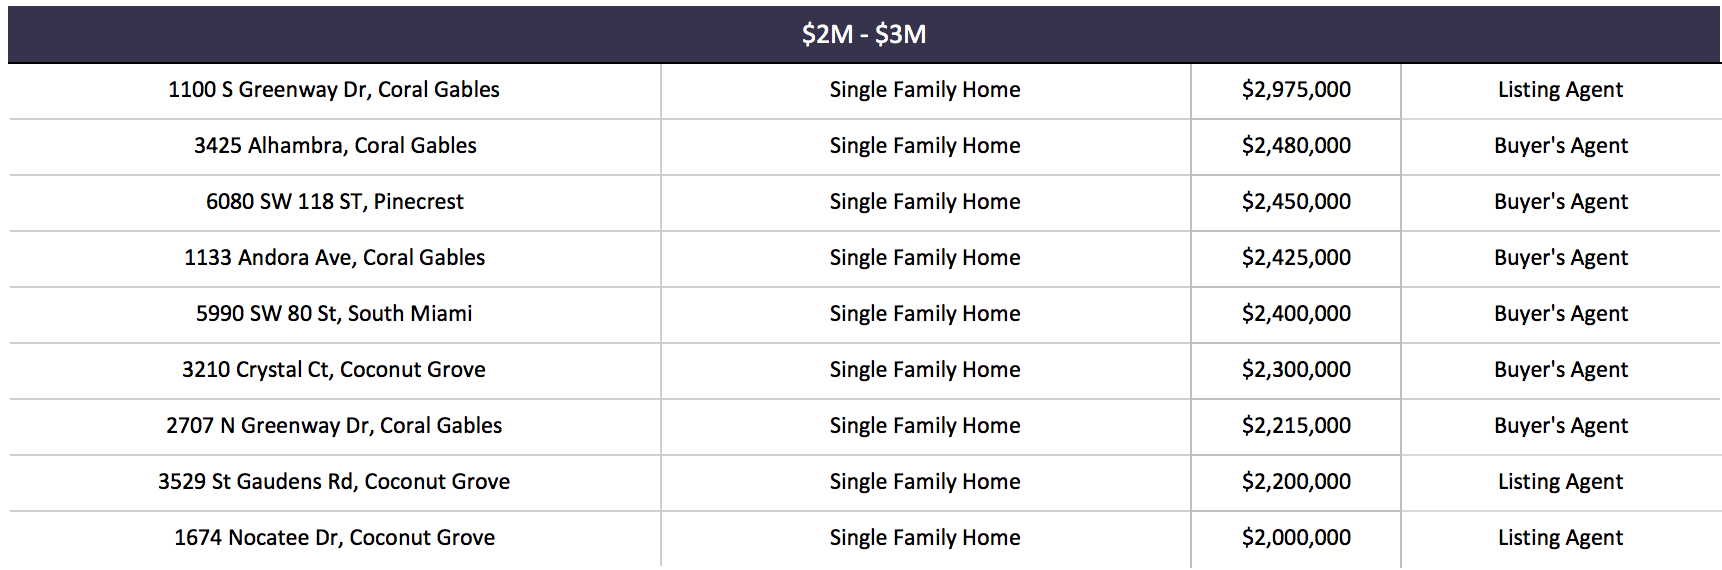Click the 6080 SW 118 ST, Pinecrest address
Image resolution: width=1722 pixels, height=570 pixels.
pos(335,202)
